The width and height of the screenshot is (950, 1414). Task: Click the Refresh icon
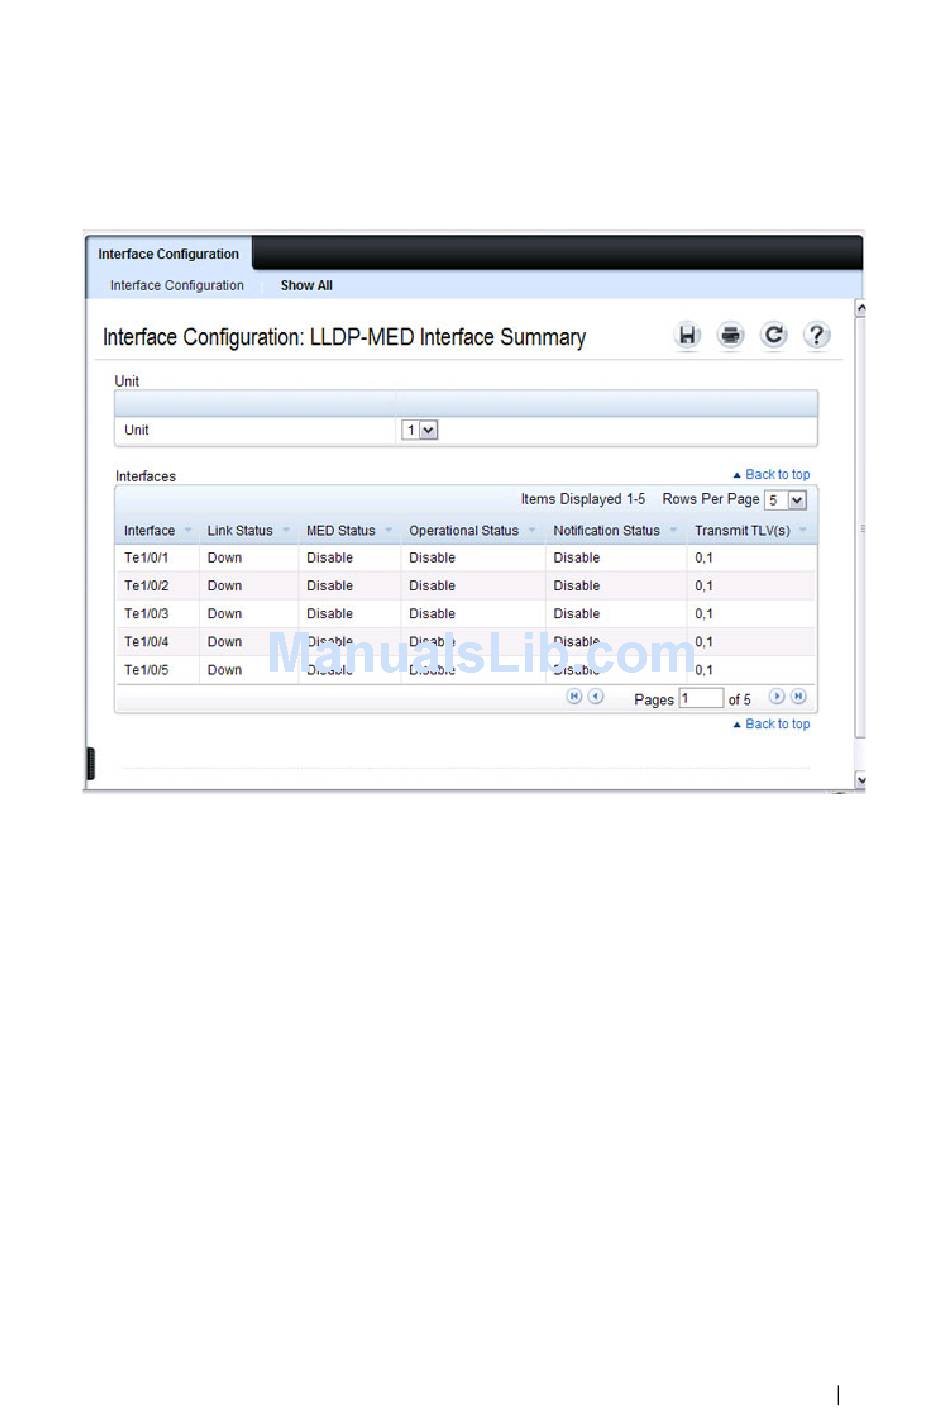tap(773, 335)
